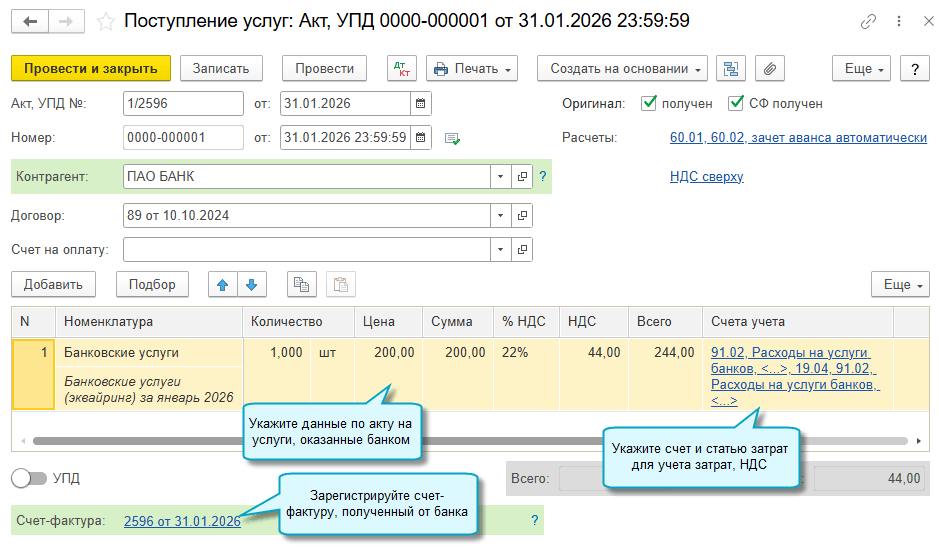Click the question mark next to Контрагент
The width and height of the screenshot is (939, 550).
[543, 177]
